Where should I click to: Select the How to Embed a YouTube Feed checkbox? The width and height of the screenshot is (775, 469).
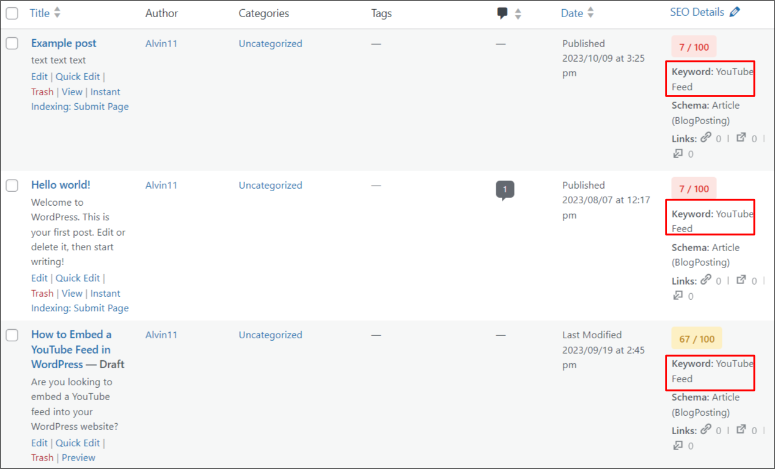pyautogui.click(x=12, y=335)
